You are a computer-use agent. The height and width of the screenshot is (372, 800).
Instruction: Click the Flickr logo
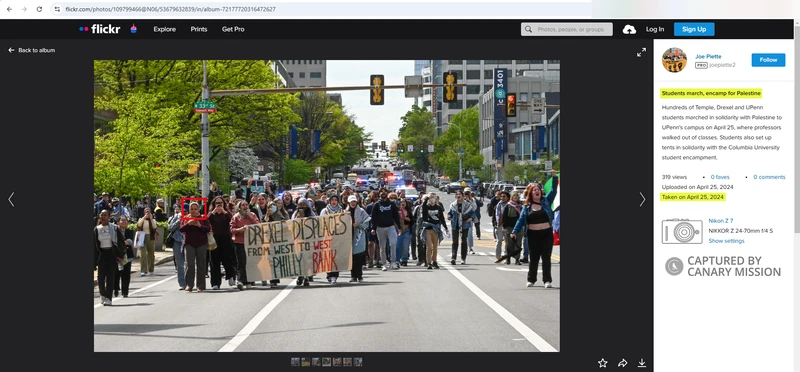tap(99, 29)
